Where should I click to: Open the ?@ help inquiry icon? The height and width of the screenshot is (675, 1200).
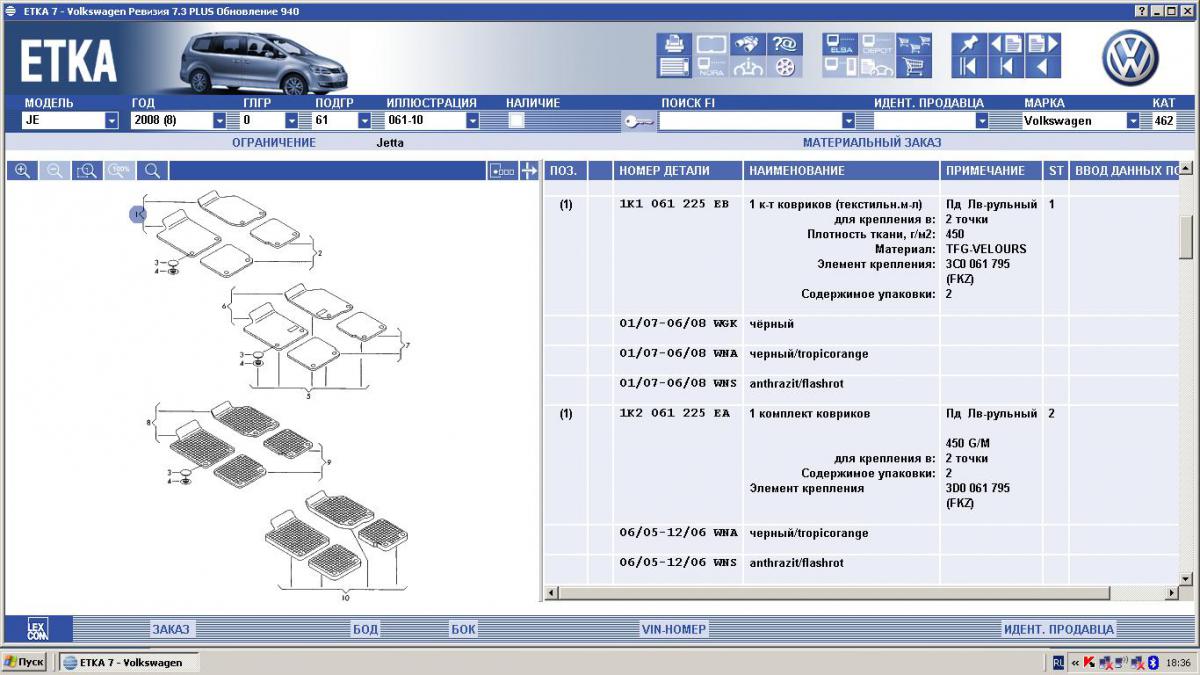click(784, 44)
